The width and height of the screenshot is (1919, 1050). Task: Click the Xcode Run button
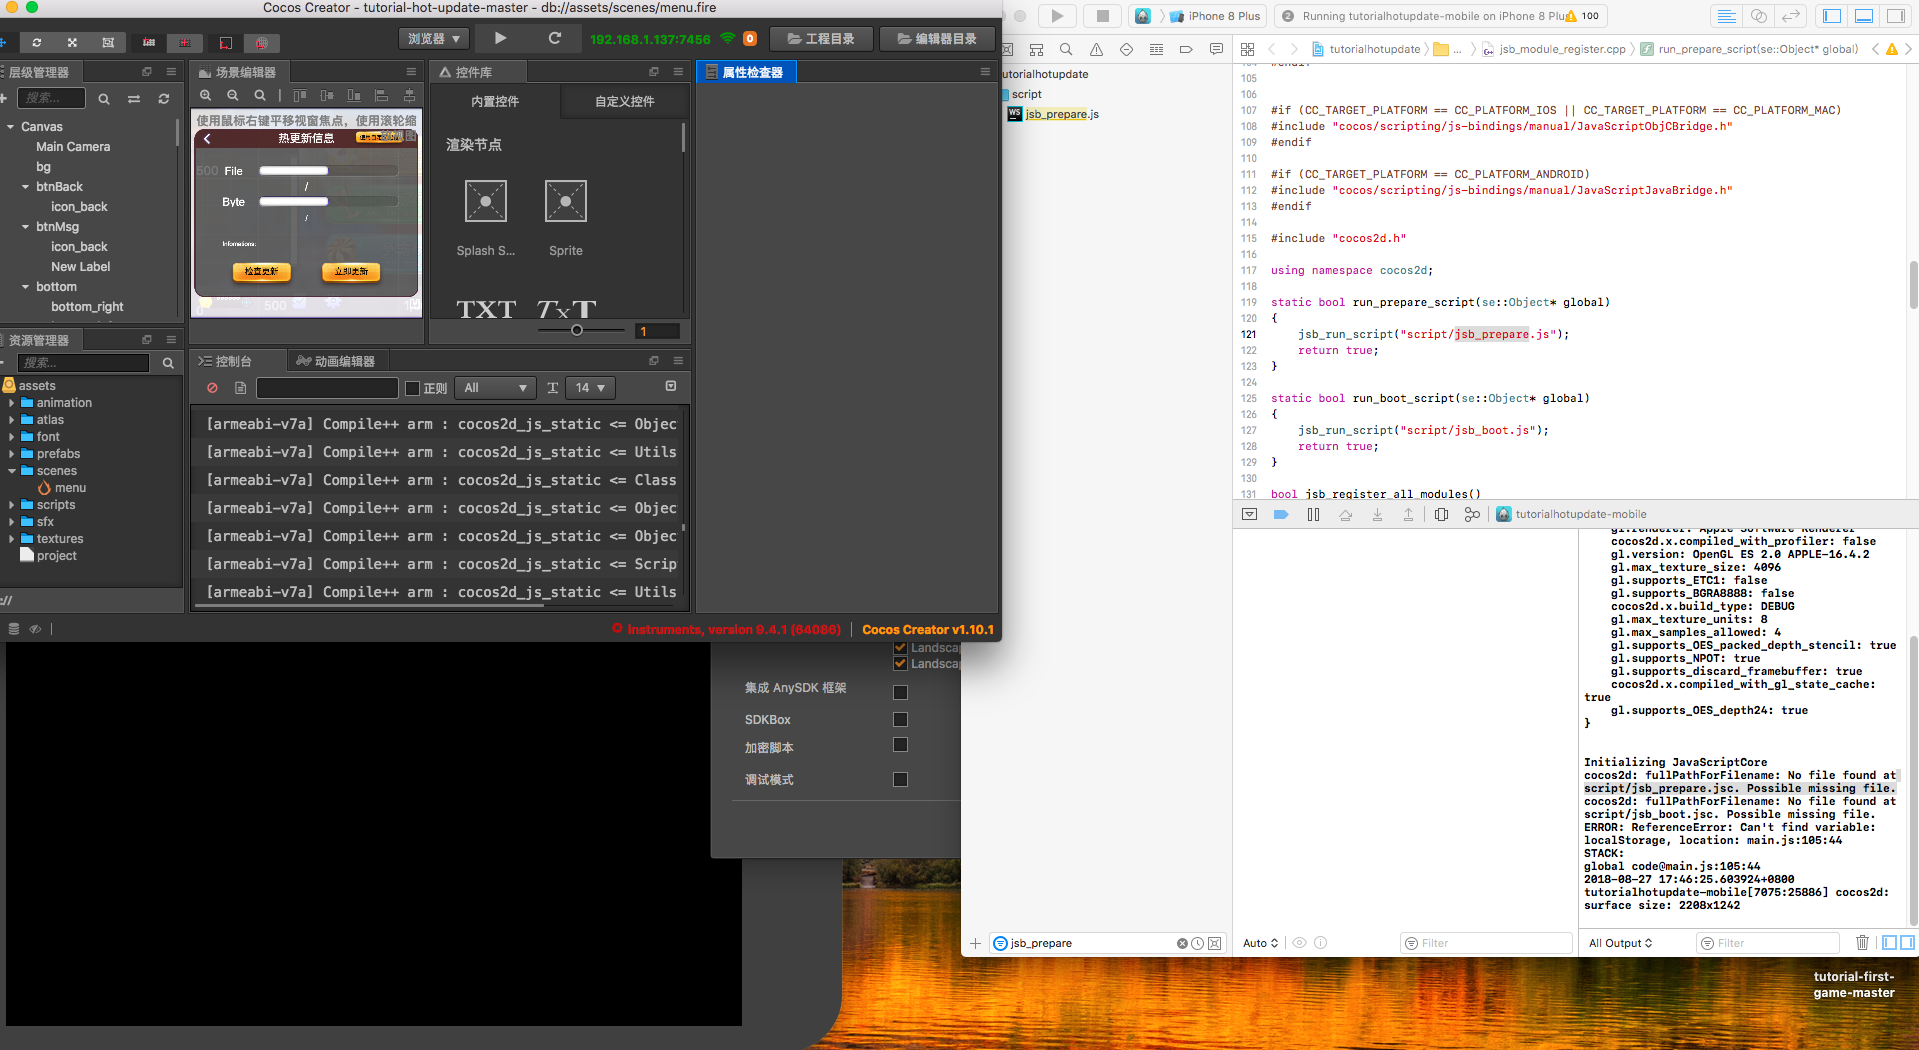1057,16
